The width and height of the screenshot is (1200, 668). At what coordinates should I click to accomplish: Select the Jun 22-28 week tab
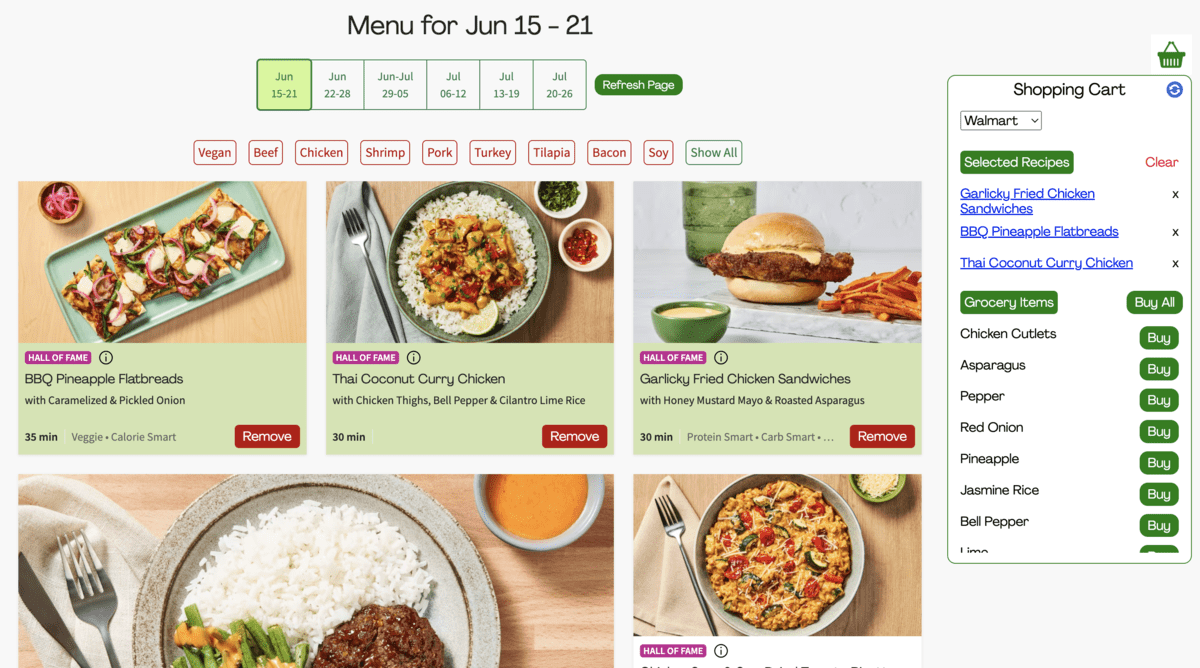pyautogui.click(x=338, y=84)
